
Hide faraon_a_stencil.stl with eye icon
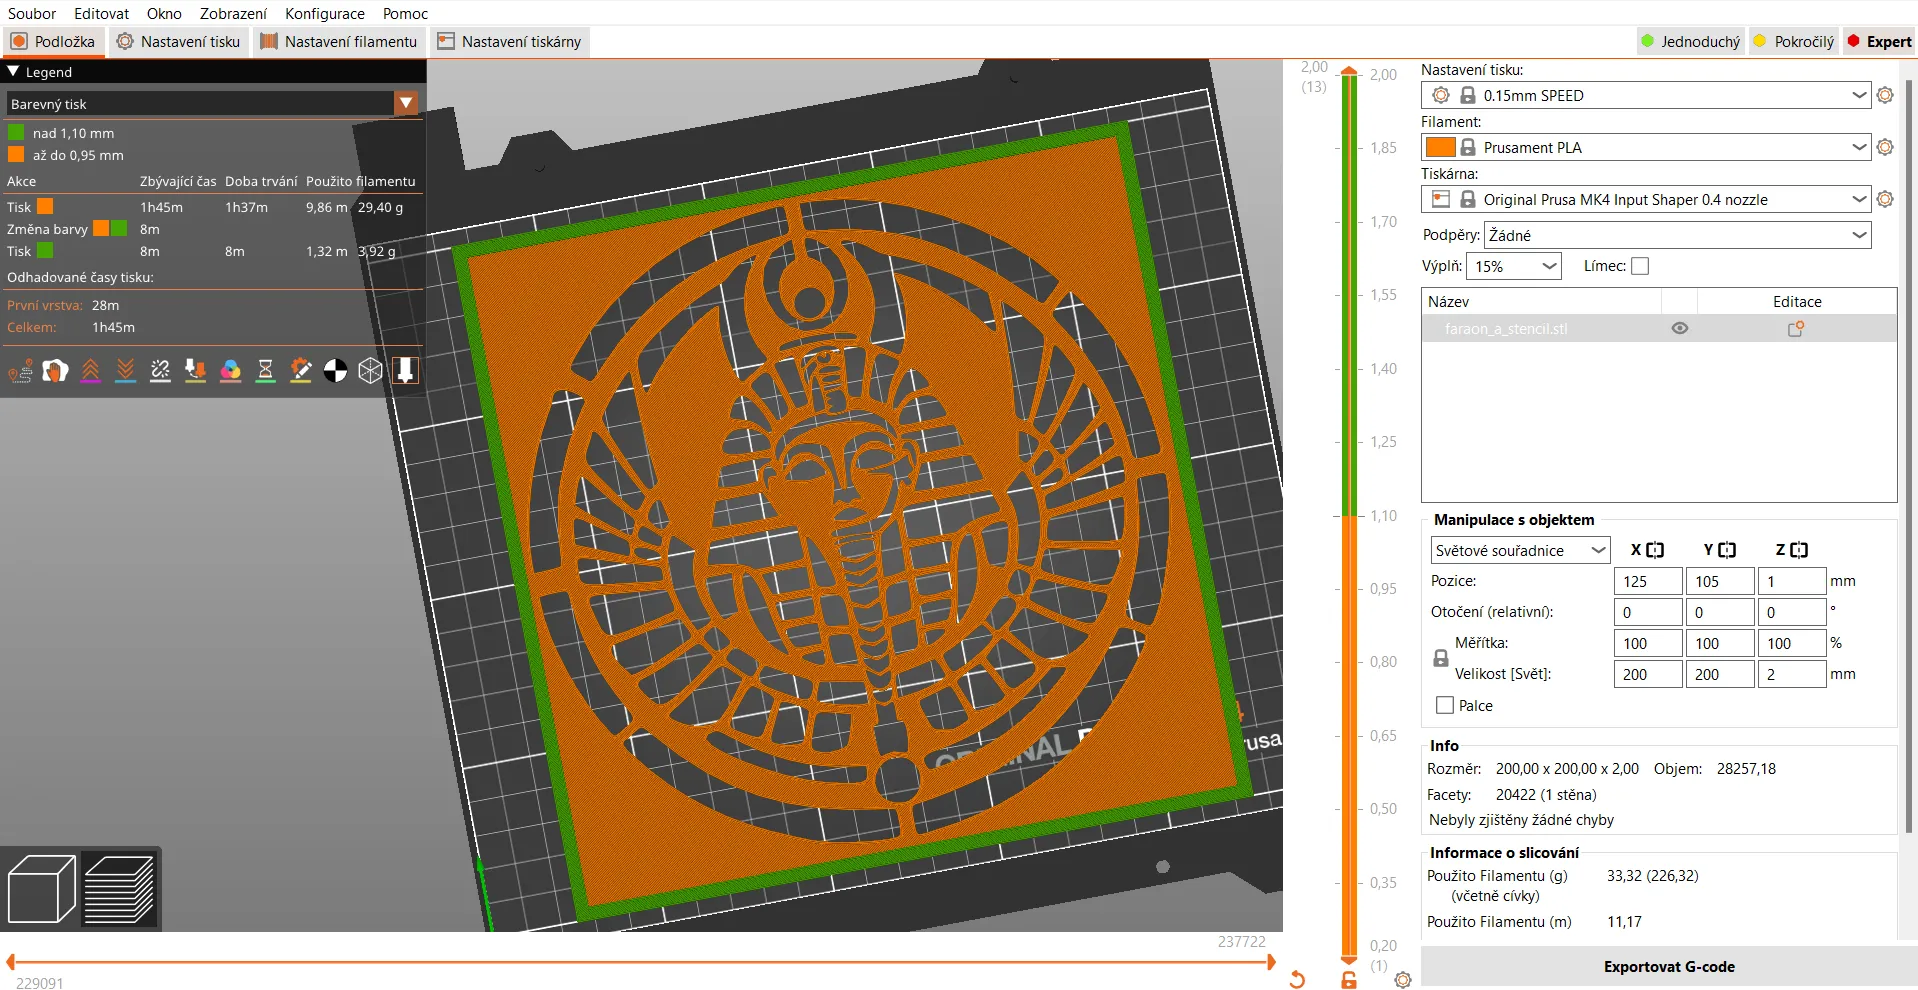pyautogui.click(x=1680, y=329)
